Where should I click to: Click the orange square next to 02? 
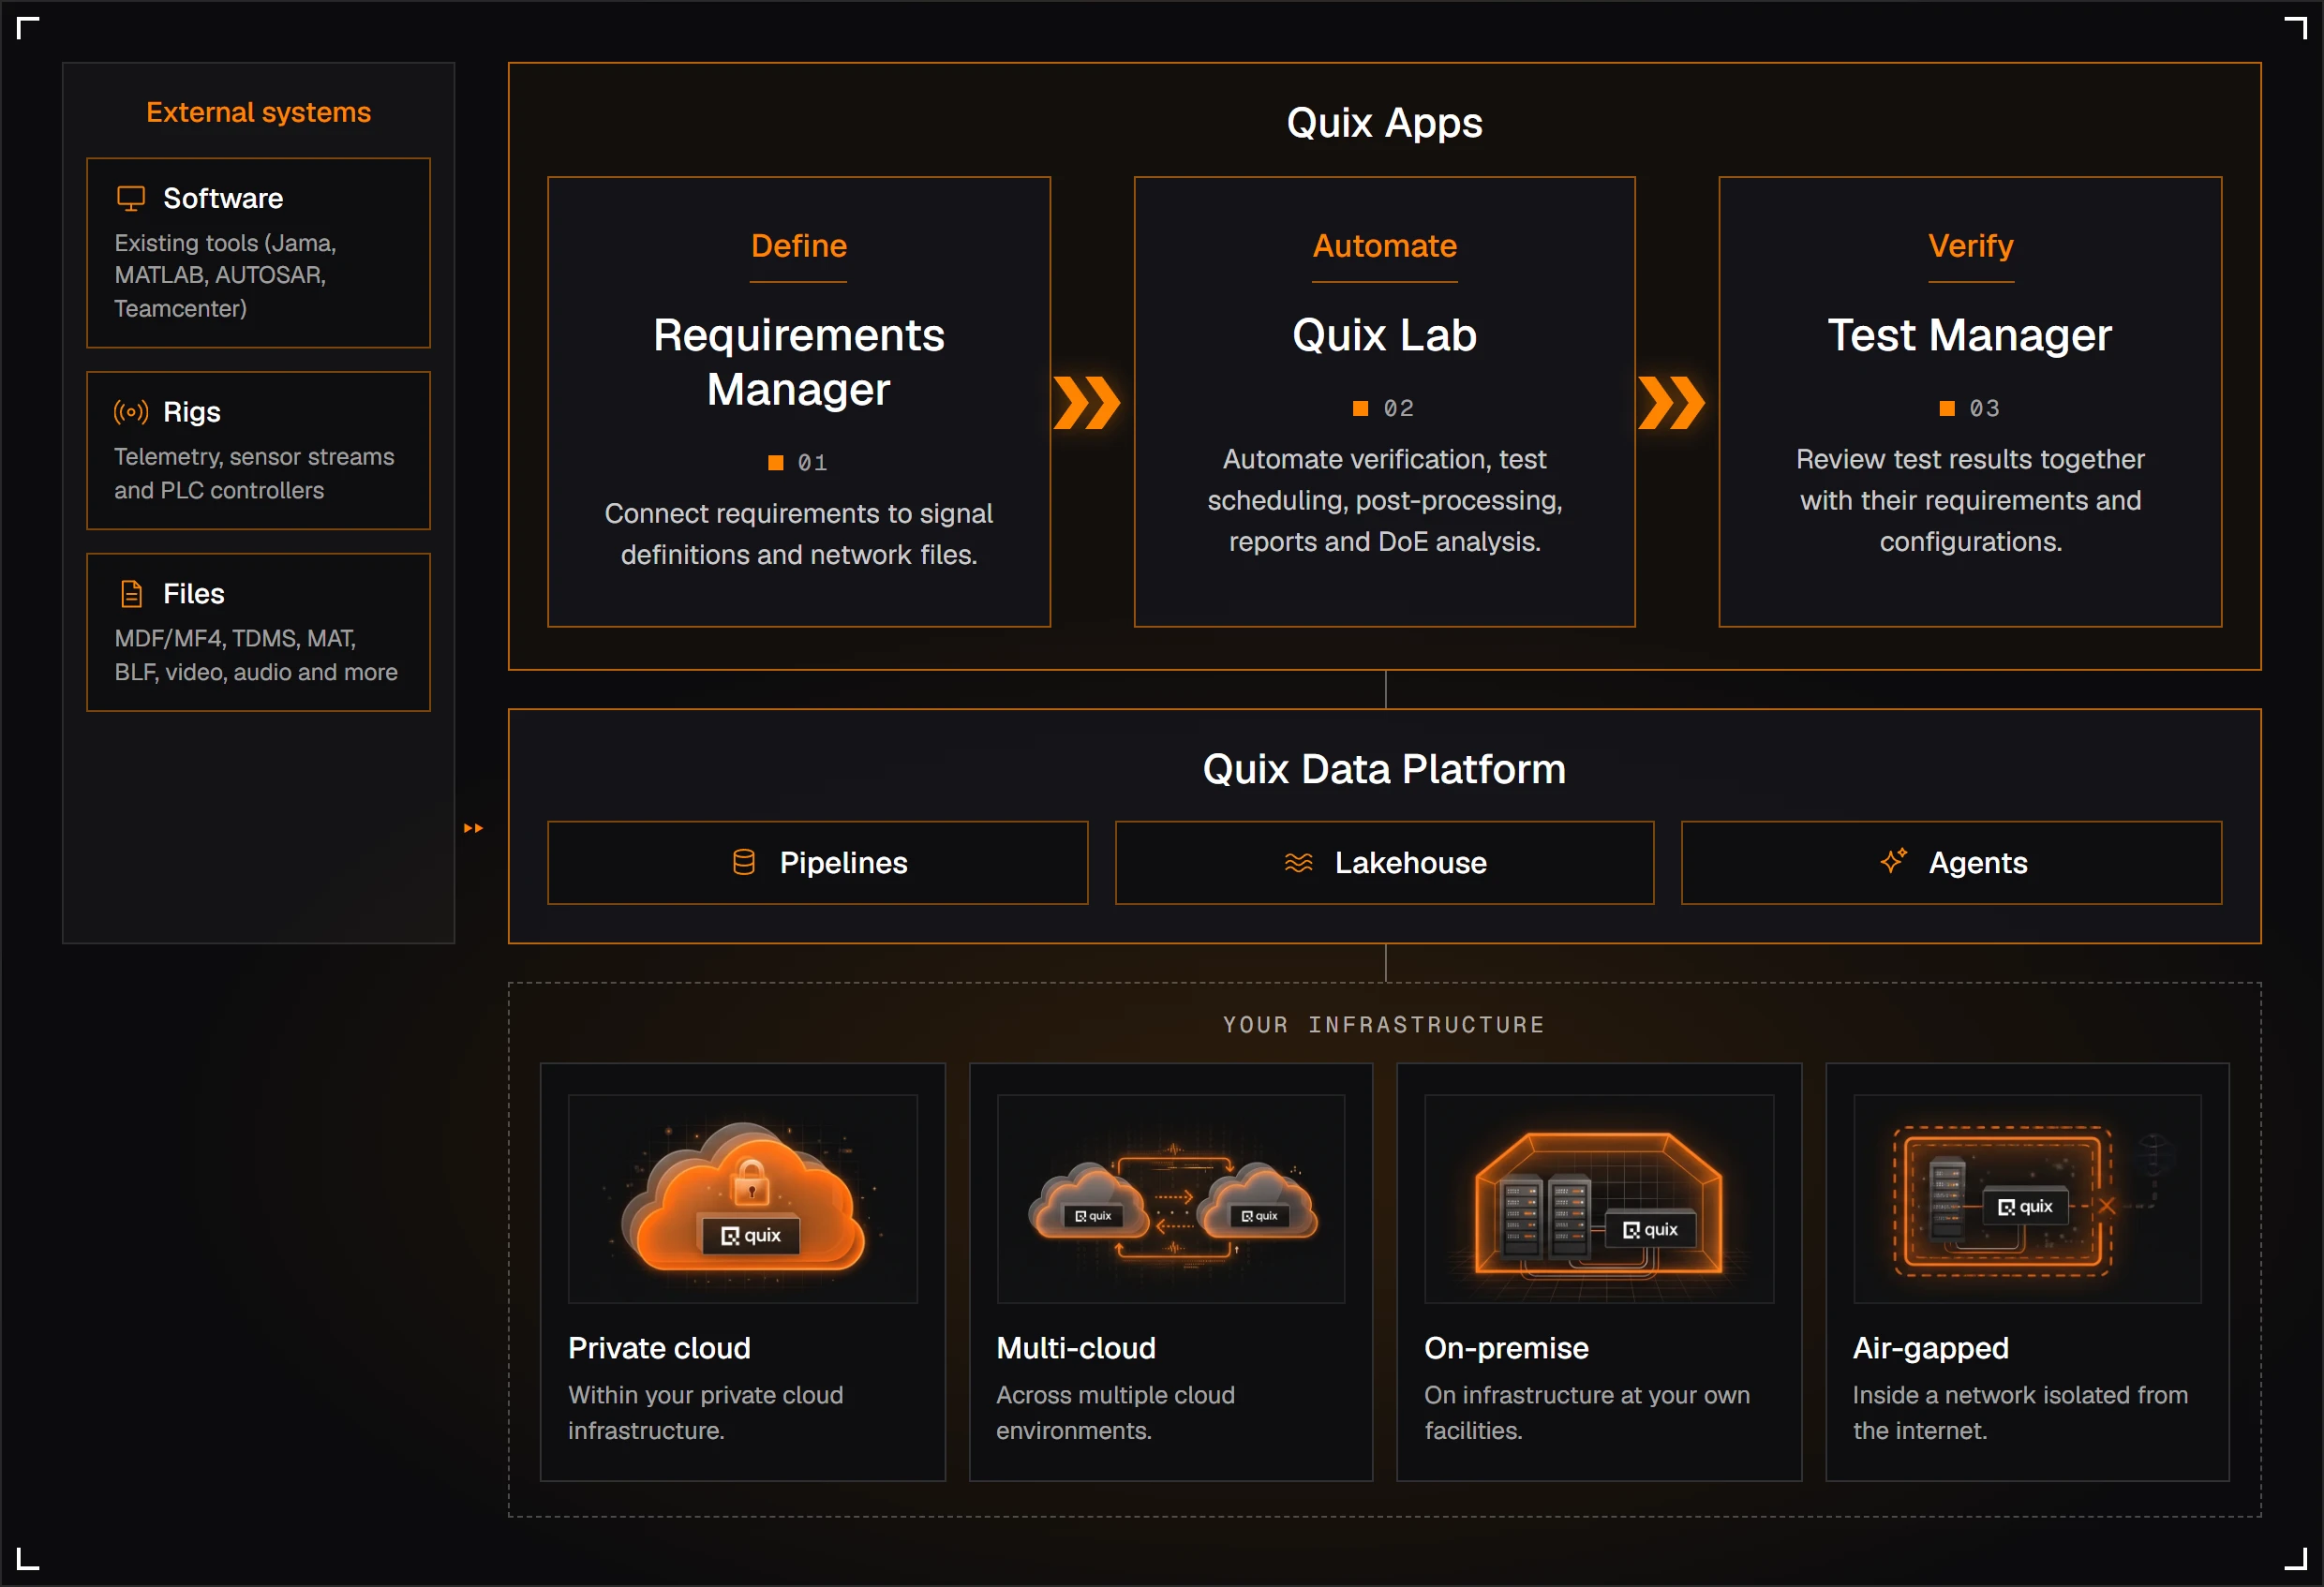tap(1360, 408)
